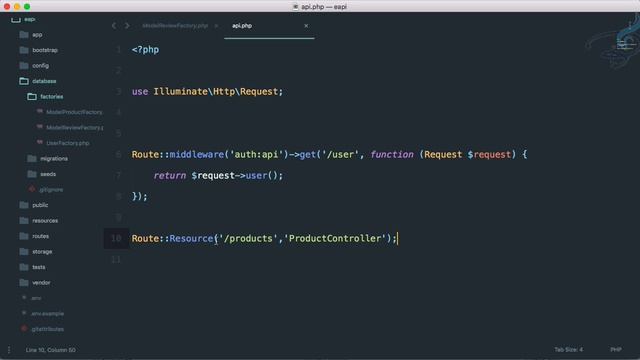Expand the routes folder
The height and width of the screenshot is (360, 640).
click(24, 236)
